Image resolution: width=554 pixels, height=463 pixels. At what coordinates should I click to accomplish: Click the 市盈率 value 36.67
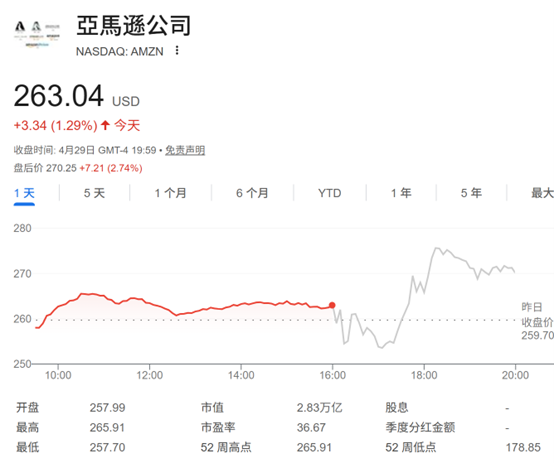click(x=311, y=427)
